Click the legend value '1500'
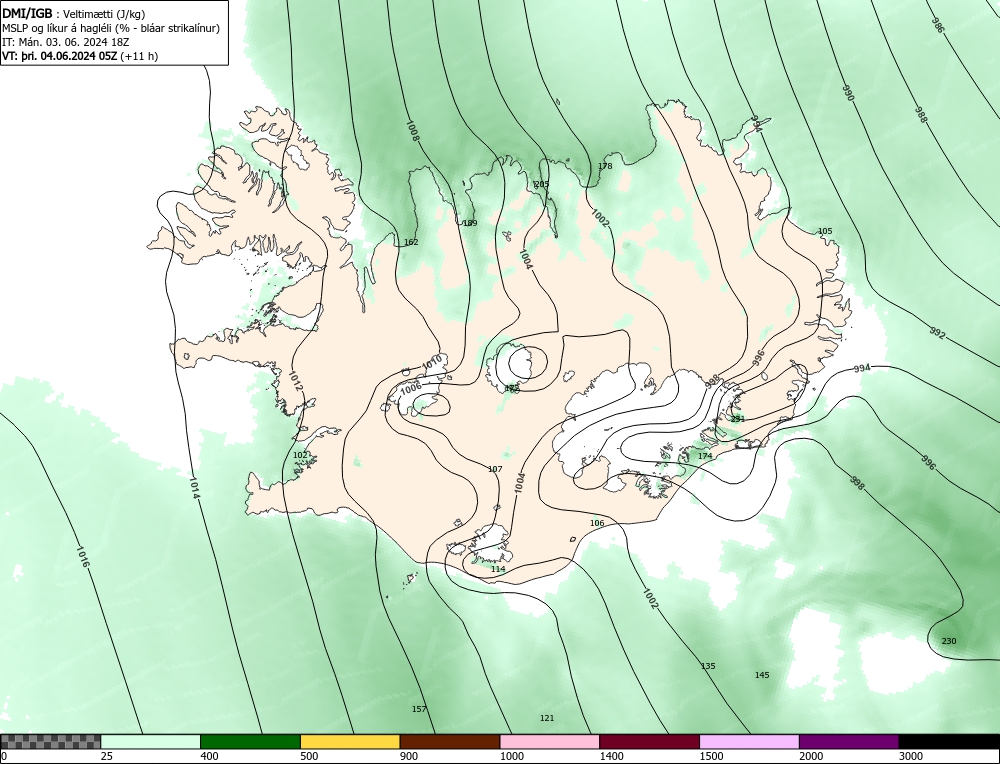This screenshot has height=764, width=1000. pos(712,756)
